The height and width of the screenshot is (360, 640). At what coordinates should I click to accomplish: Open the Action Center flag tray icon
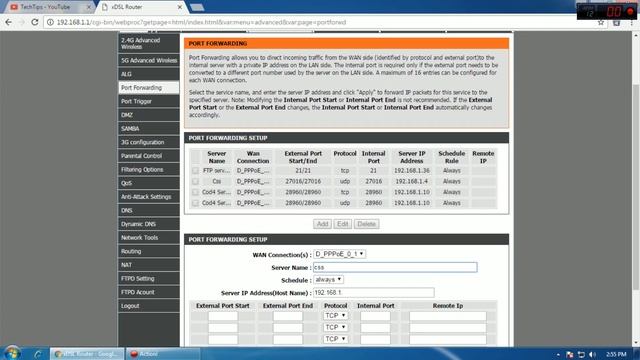[x=570, y=354]
